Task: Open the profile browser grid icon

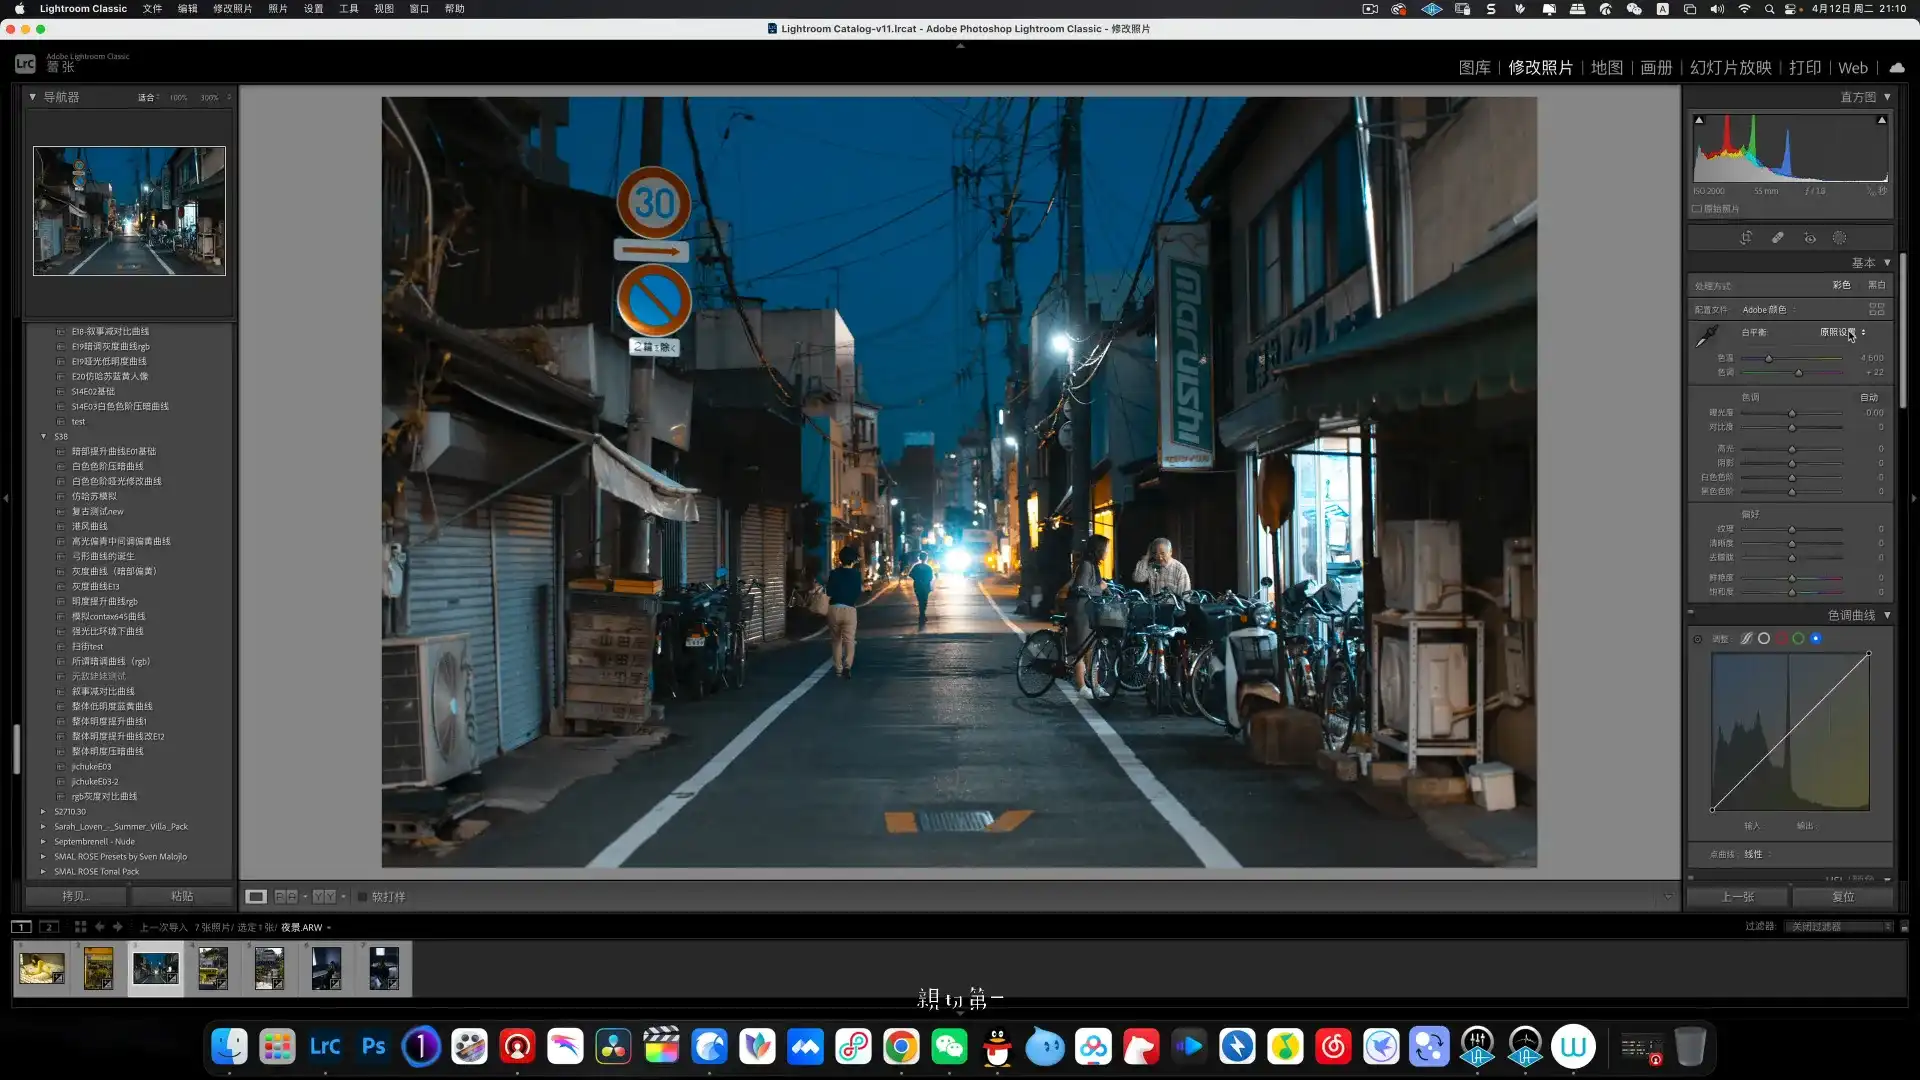Action: tap(1876, 310)
